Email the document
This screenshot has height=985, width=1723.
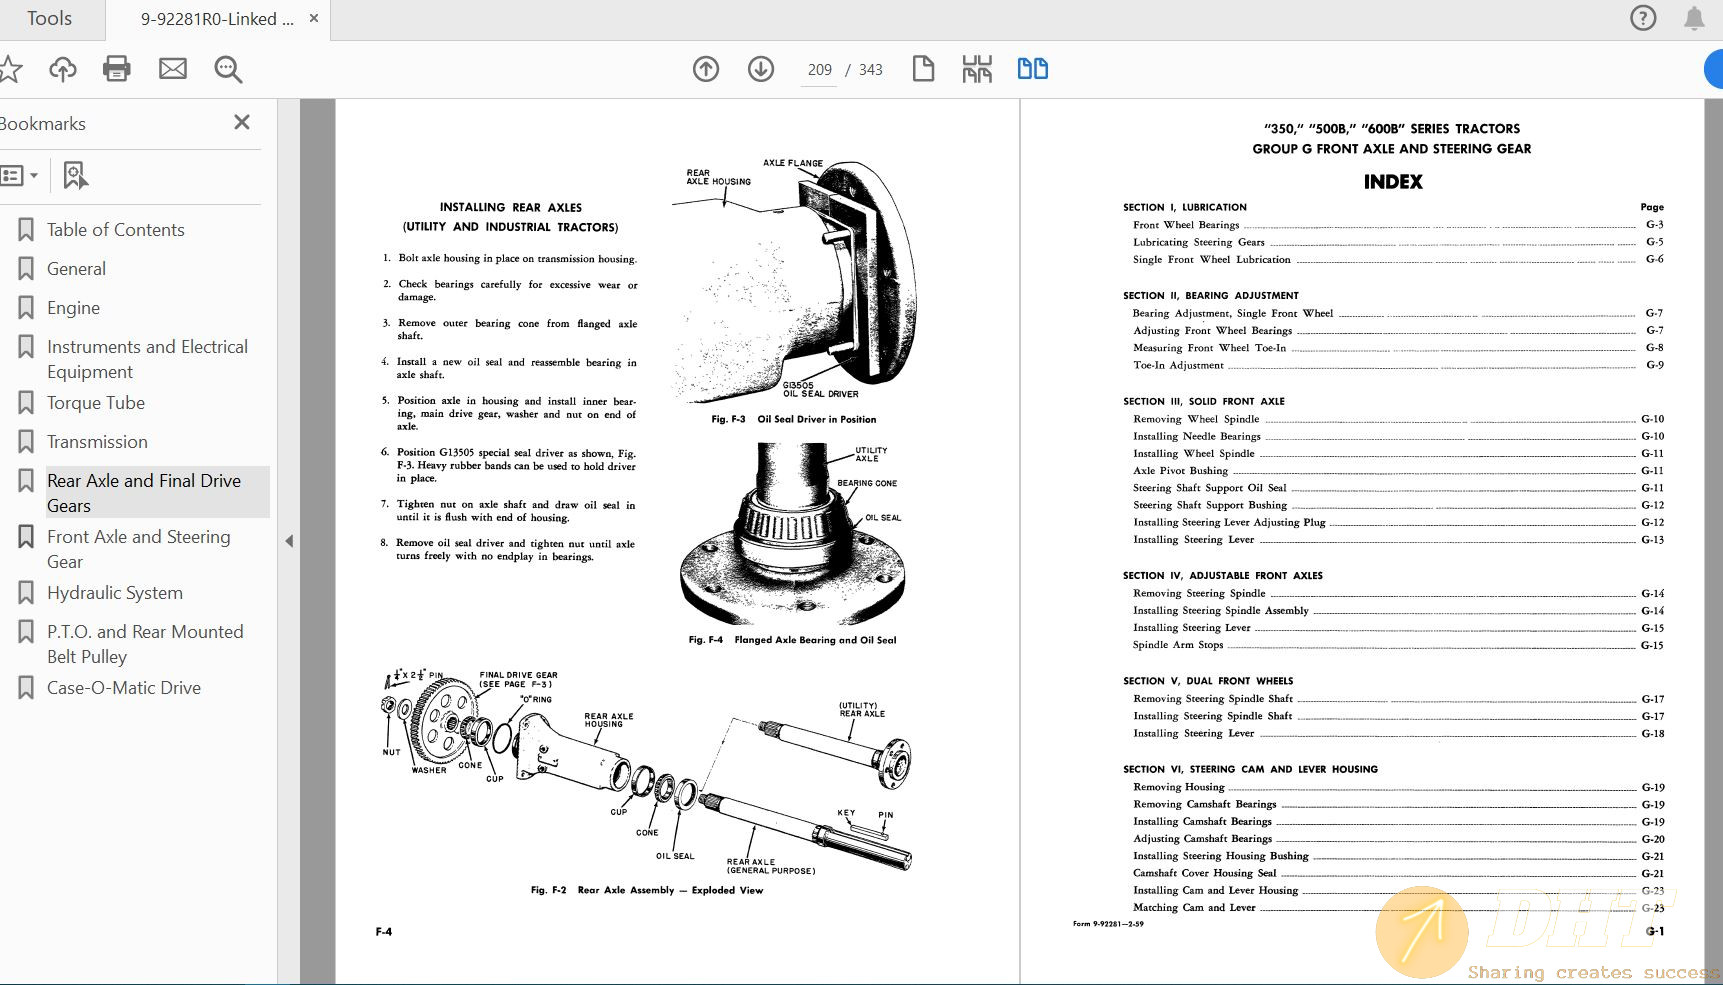(172, 69)
